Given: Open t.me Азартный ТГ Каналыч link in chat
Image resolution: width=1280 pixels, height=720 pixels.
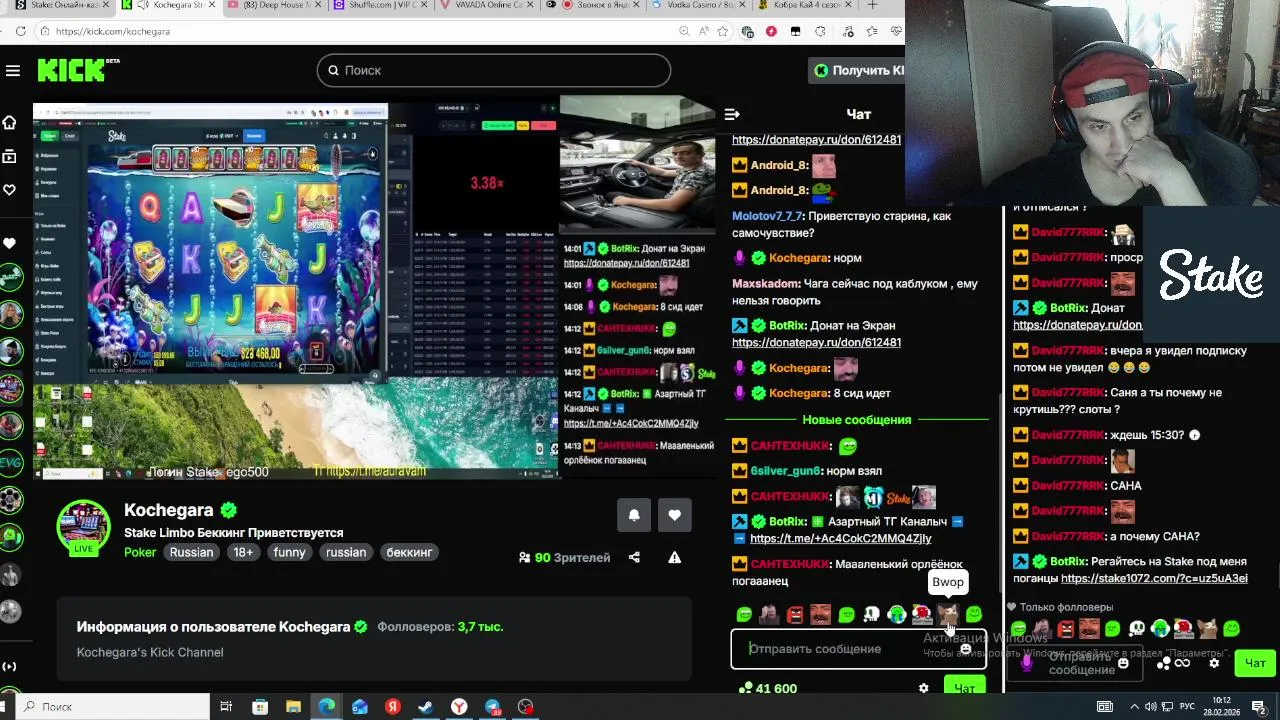Looking at the screenshot, I should coord(840,538).
